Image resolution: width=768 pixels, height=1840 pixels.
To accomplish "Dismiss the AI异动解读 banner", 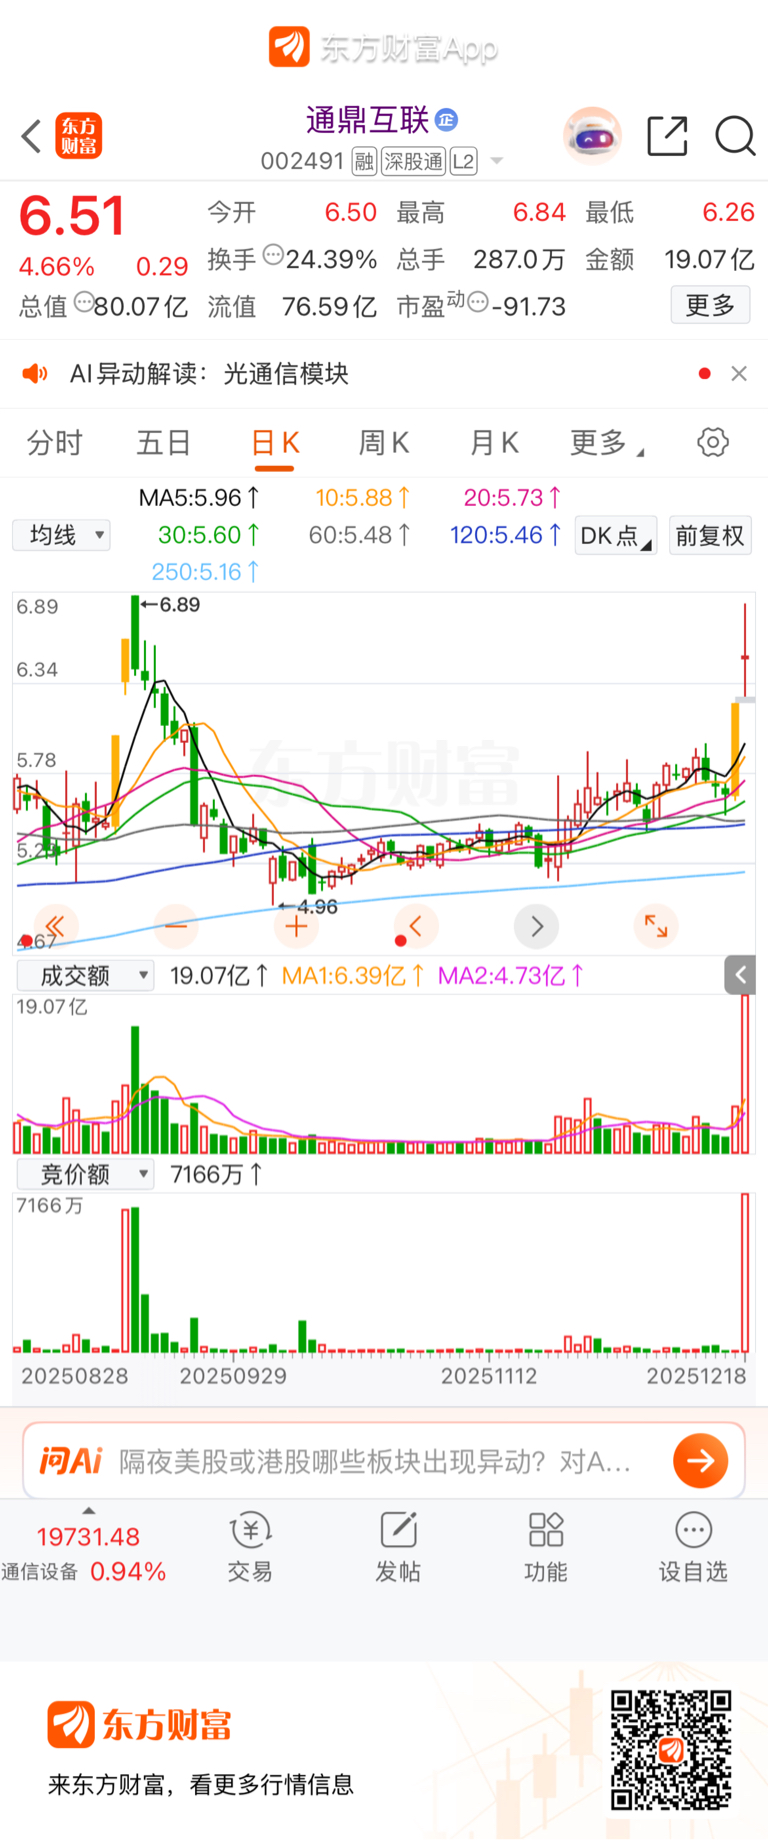I will point(739,373).
